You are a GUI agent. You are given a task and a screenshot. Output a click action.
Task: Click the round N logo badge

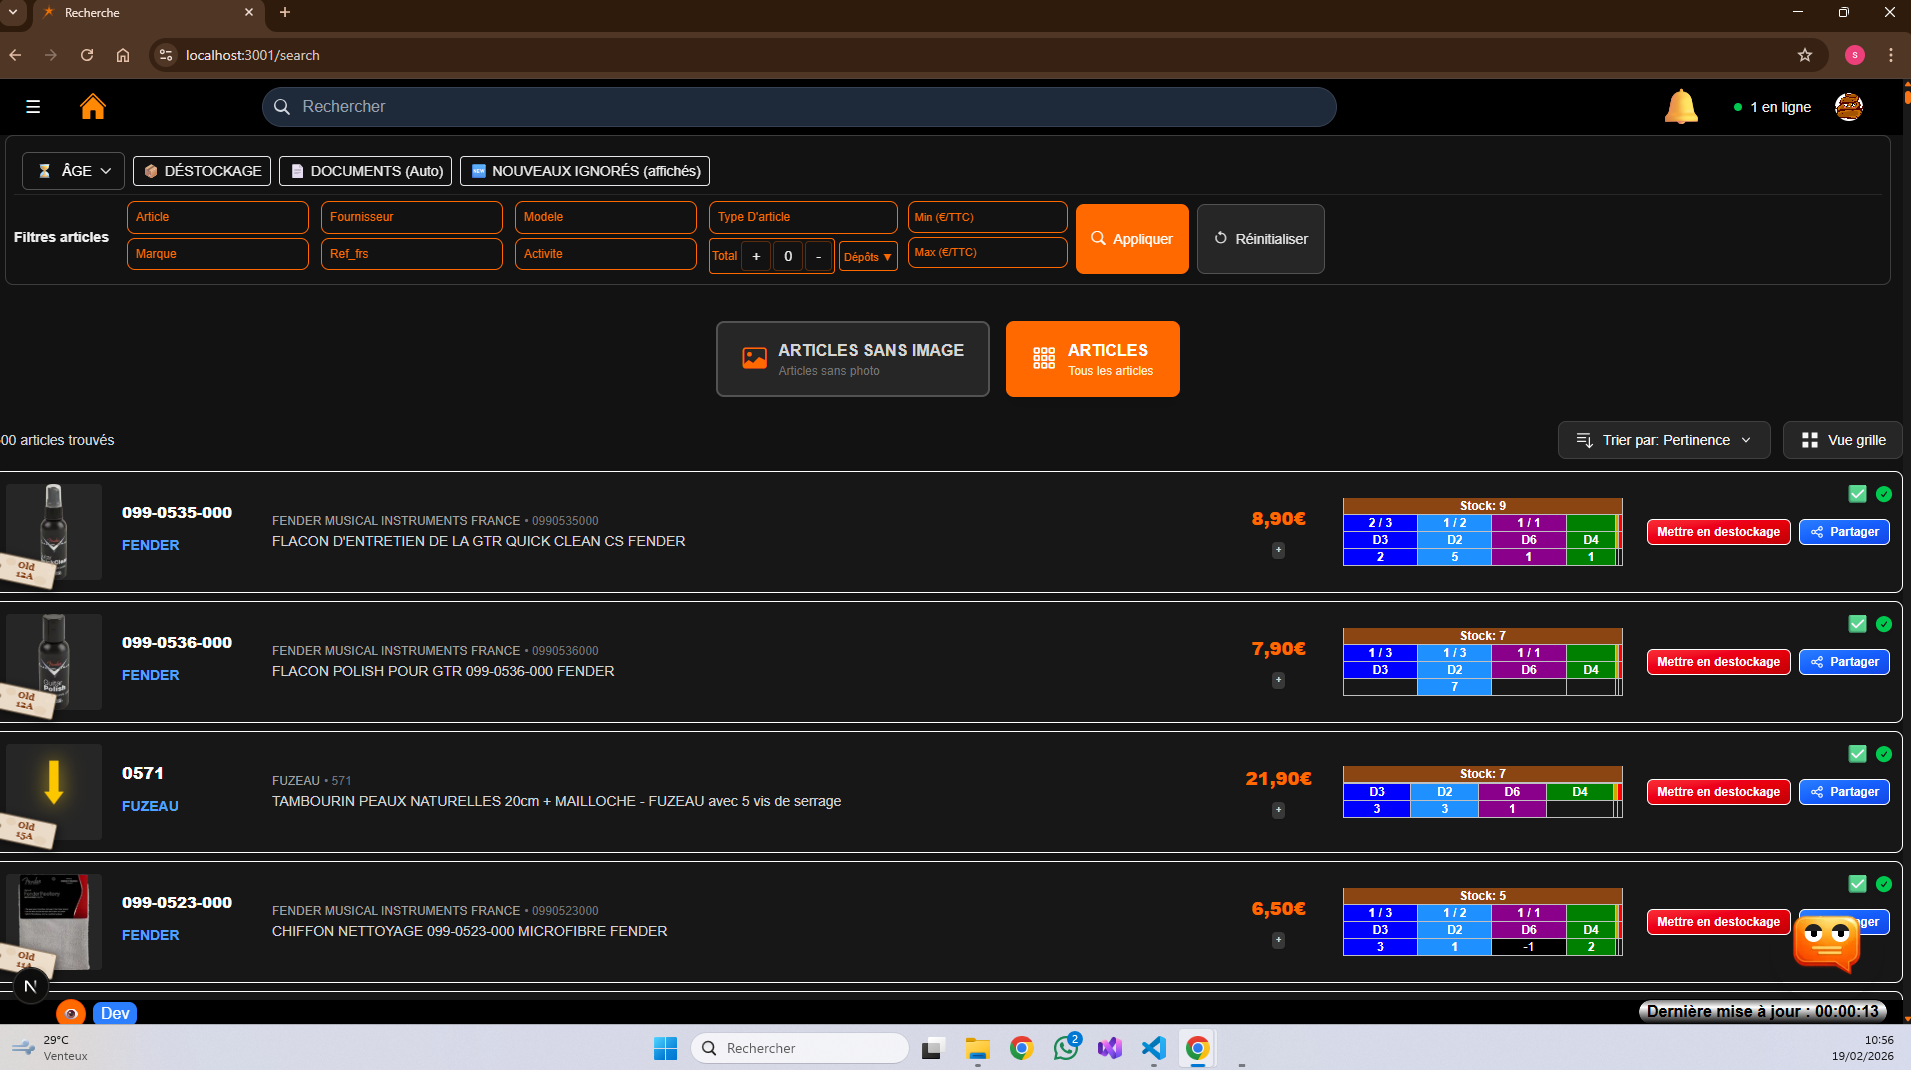[x=30, y=986]
